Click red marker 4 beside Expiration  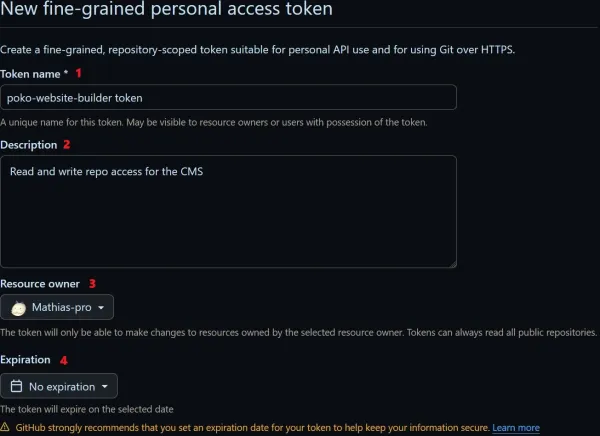66,359
